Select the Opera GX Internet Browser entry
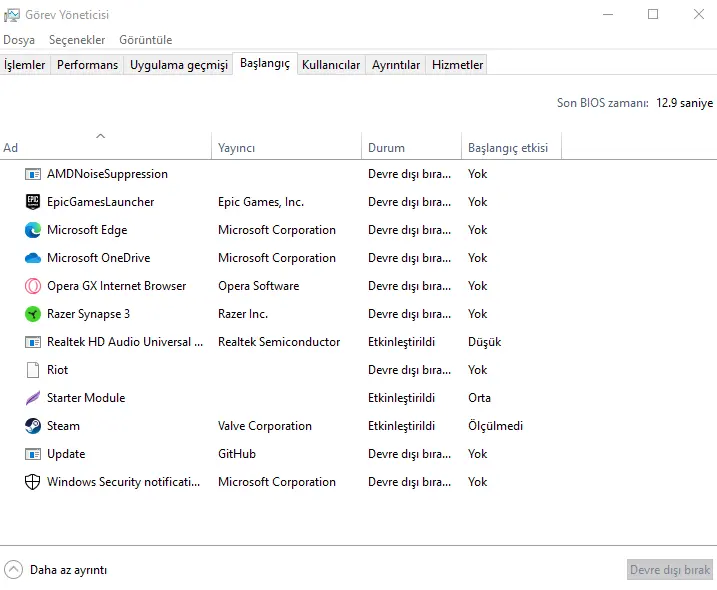717x590 pixels. click(x=117, y=286)
